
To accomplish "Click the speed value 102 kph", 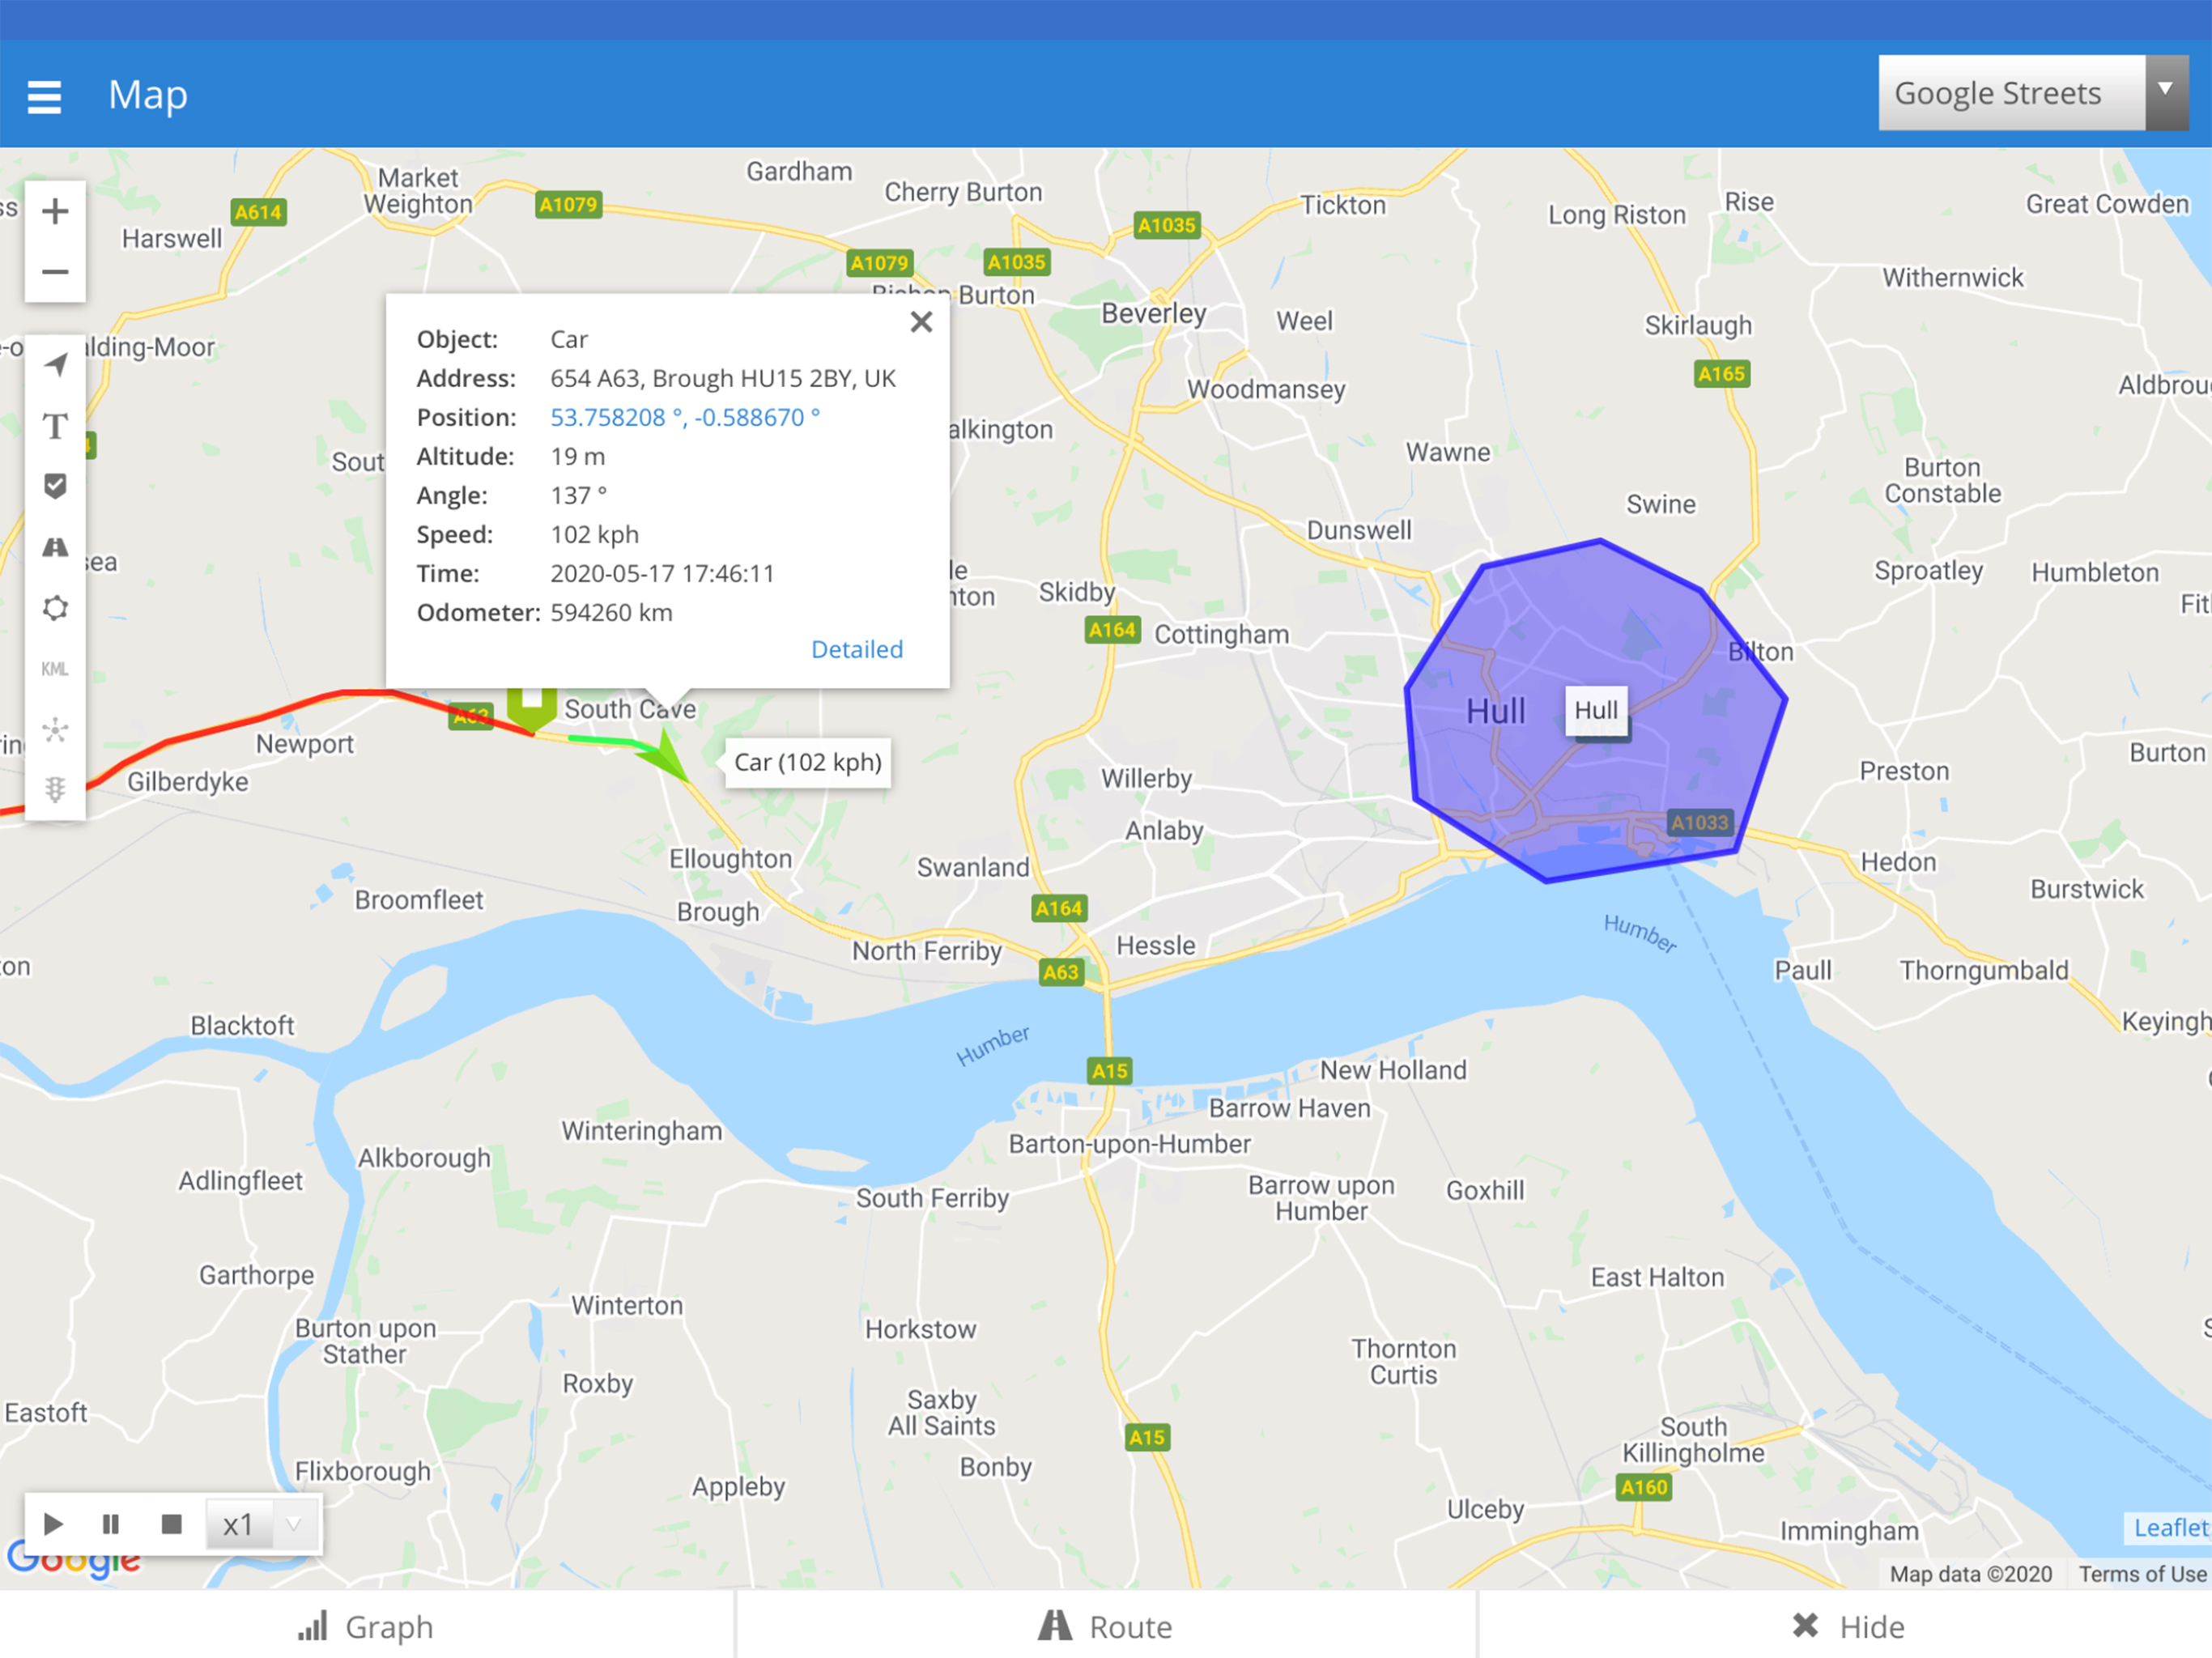I will [x=594, y=534].
